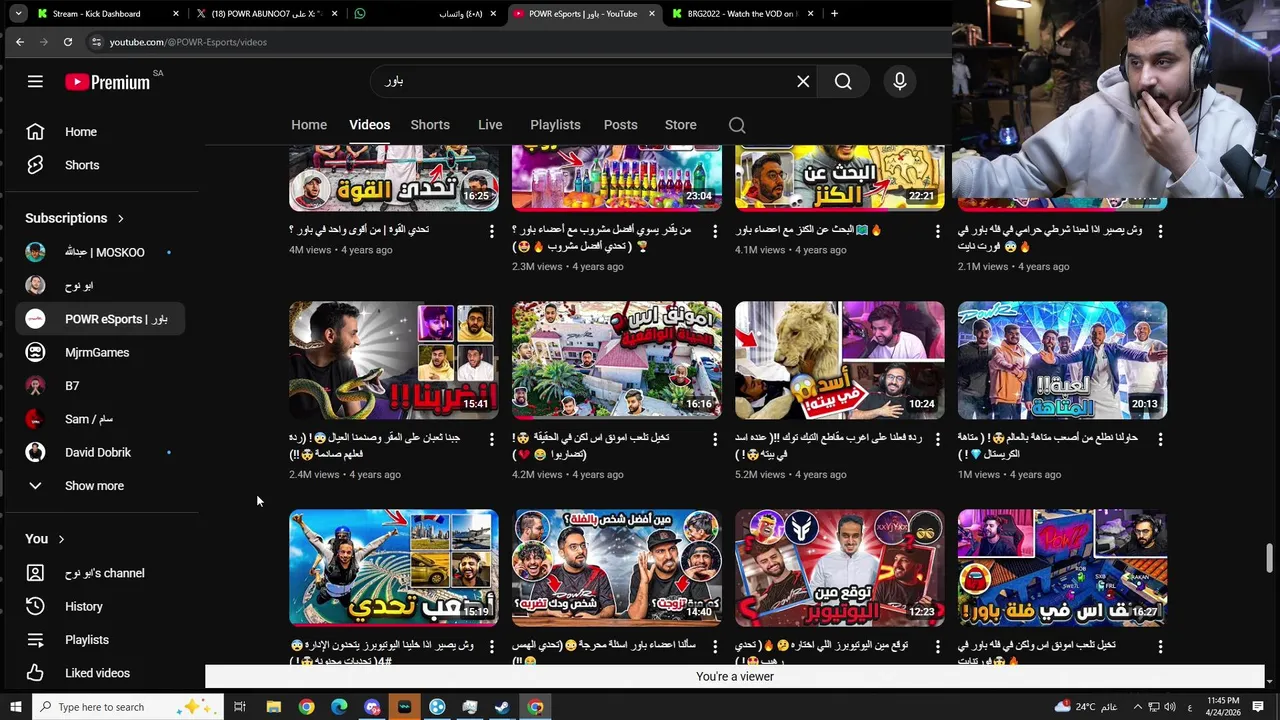1280x720 pixels.
Task: Open options menu for the 2.3M views video
Action: click(714, 231)
